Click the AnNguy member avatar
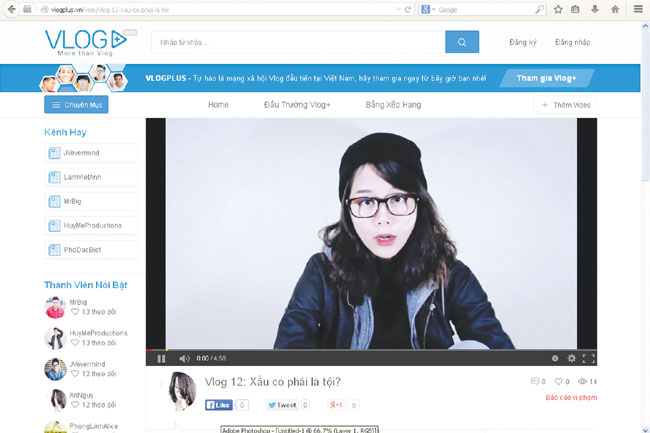This screenshot has height=433, width=650. pos(58,400)
